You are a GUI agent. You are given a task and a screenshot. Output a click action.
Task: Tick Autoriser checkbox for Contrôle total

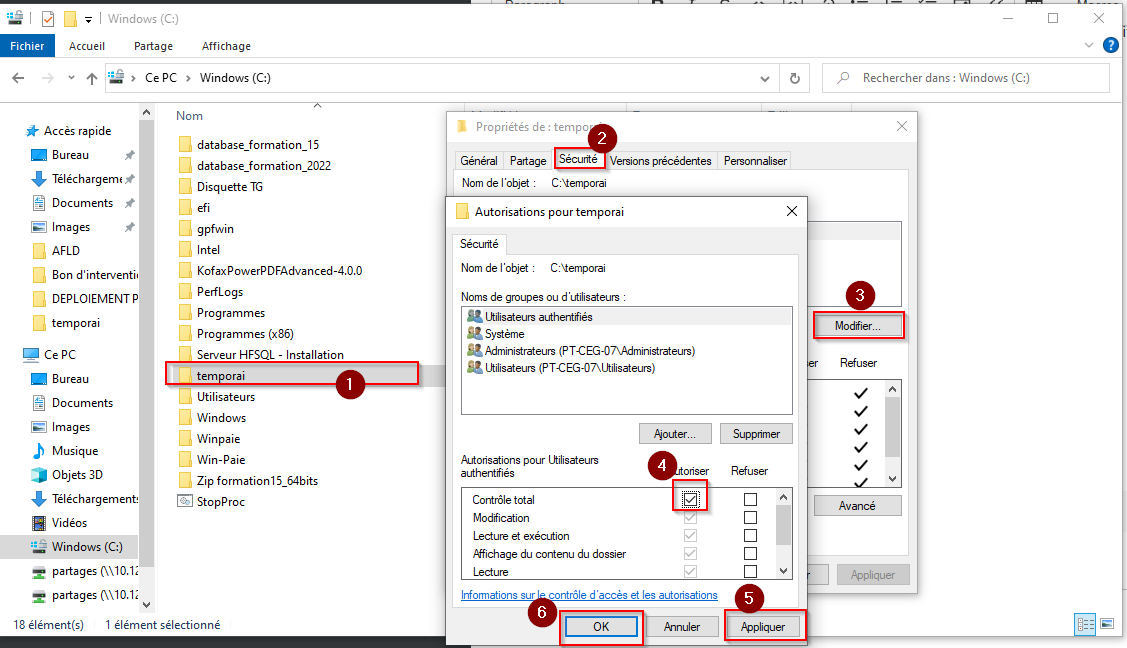(x=691, y=499)
